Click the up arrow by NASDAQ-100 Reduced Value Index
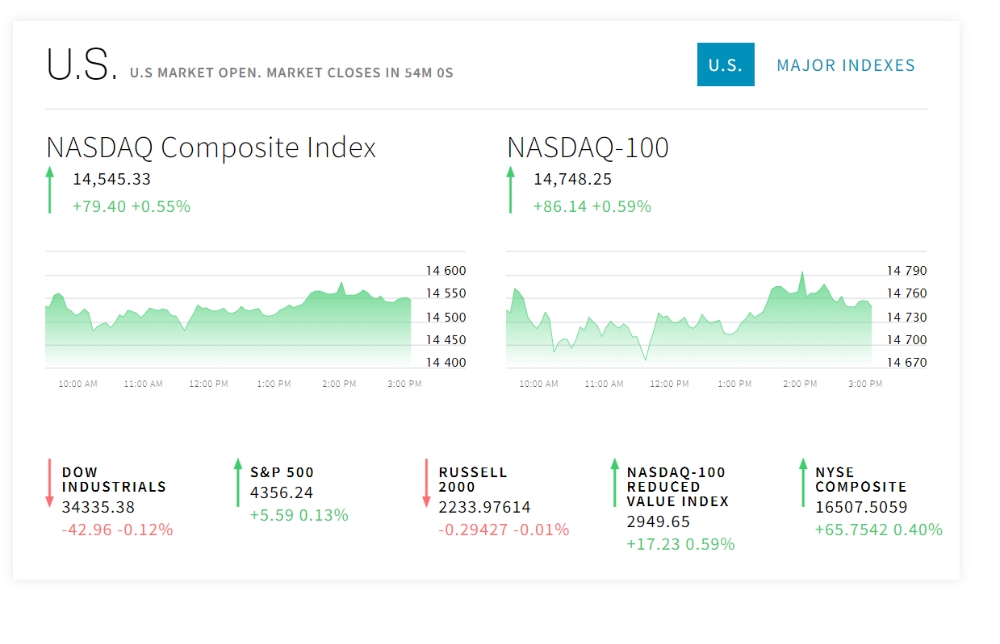Screen dimensions: 1000x644 pyautogui.click(x=615, y=483)
